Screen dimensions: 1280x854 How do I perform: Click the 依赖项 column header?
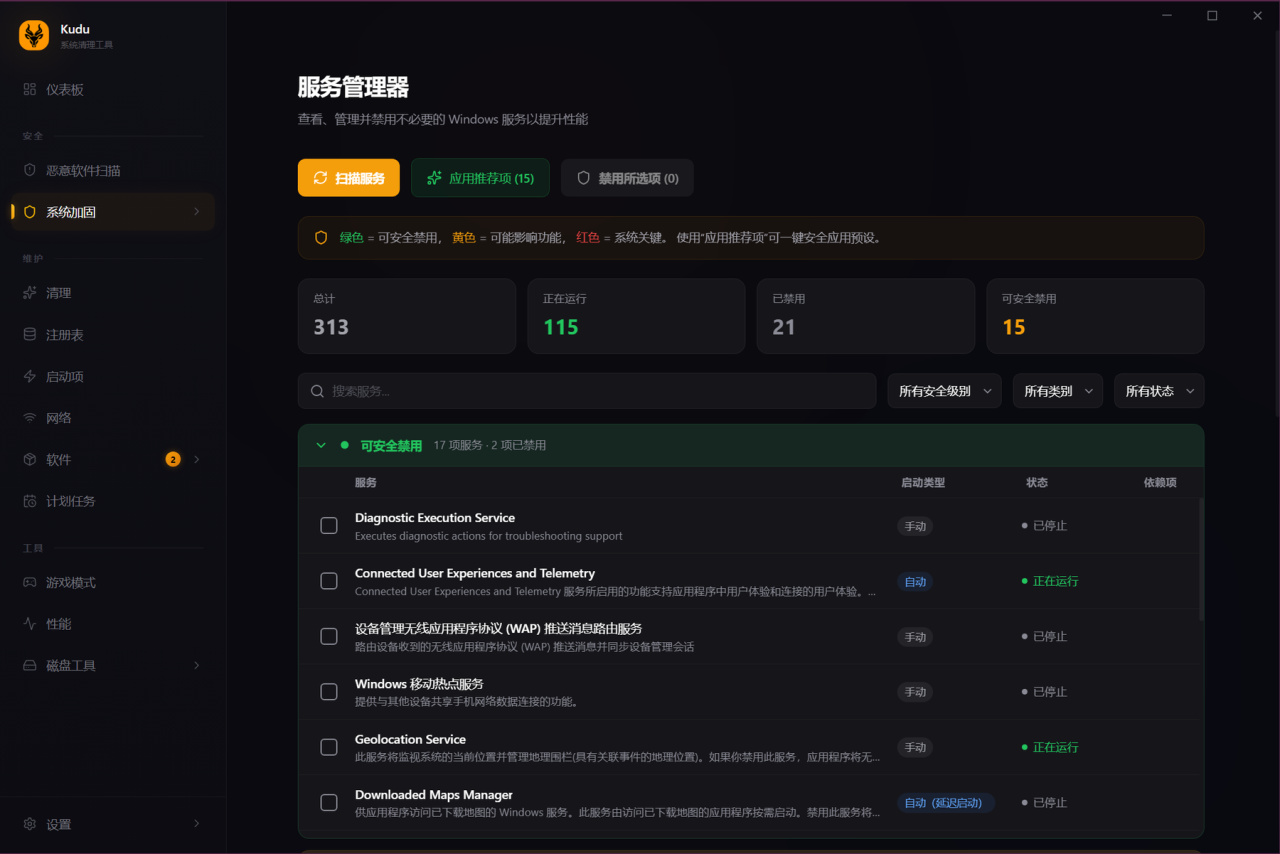[x=1160, y=483]
